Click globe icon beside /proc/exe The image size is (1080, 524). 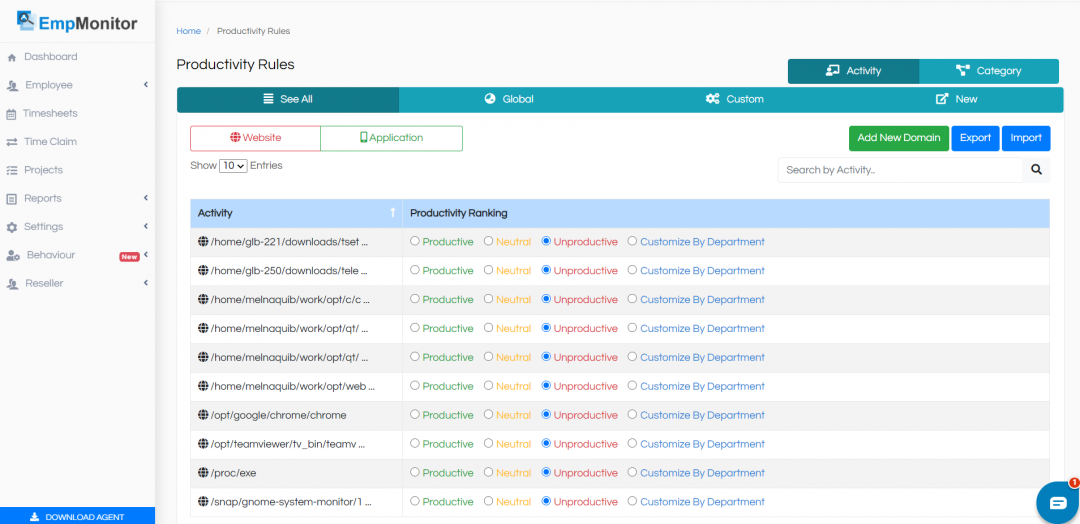[x=203, y=473]
